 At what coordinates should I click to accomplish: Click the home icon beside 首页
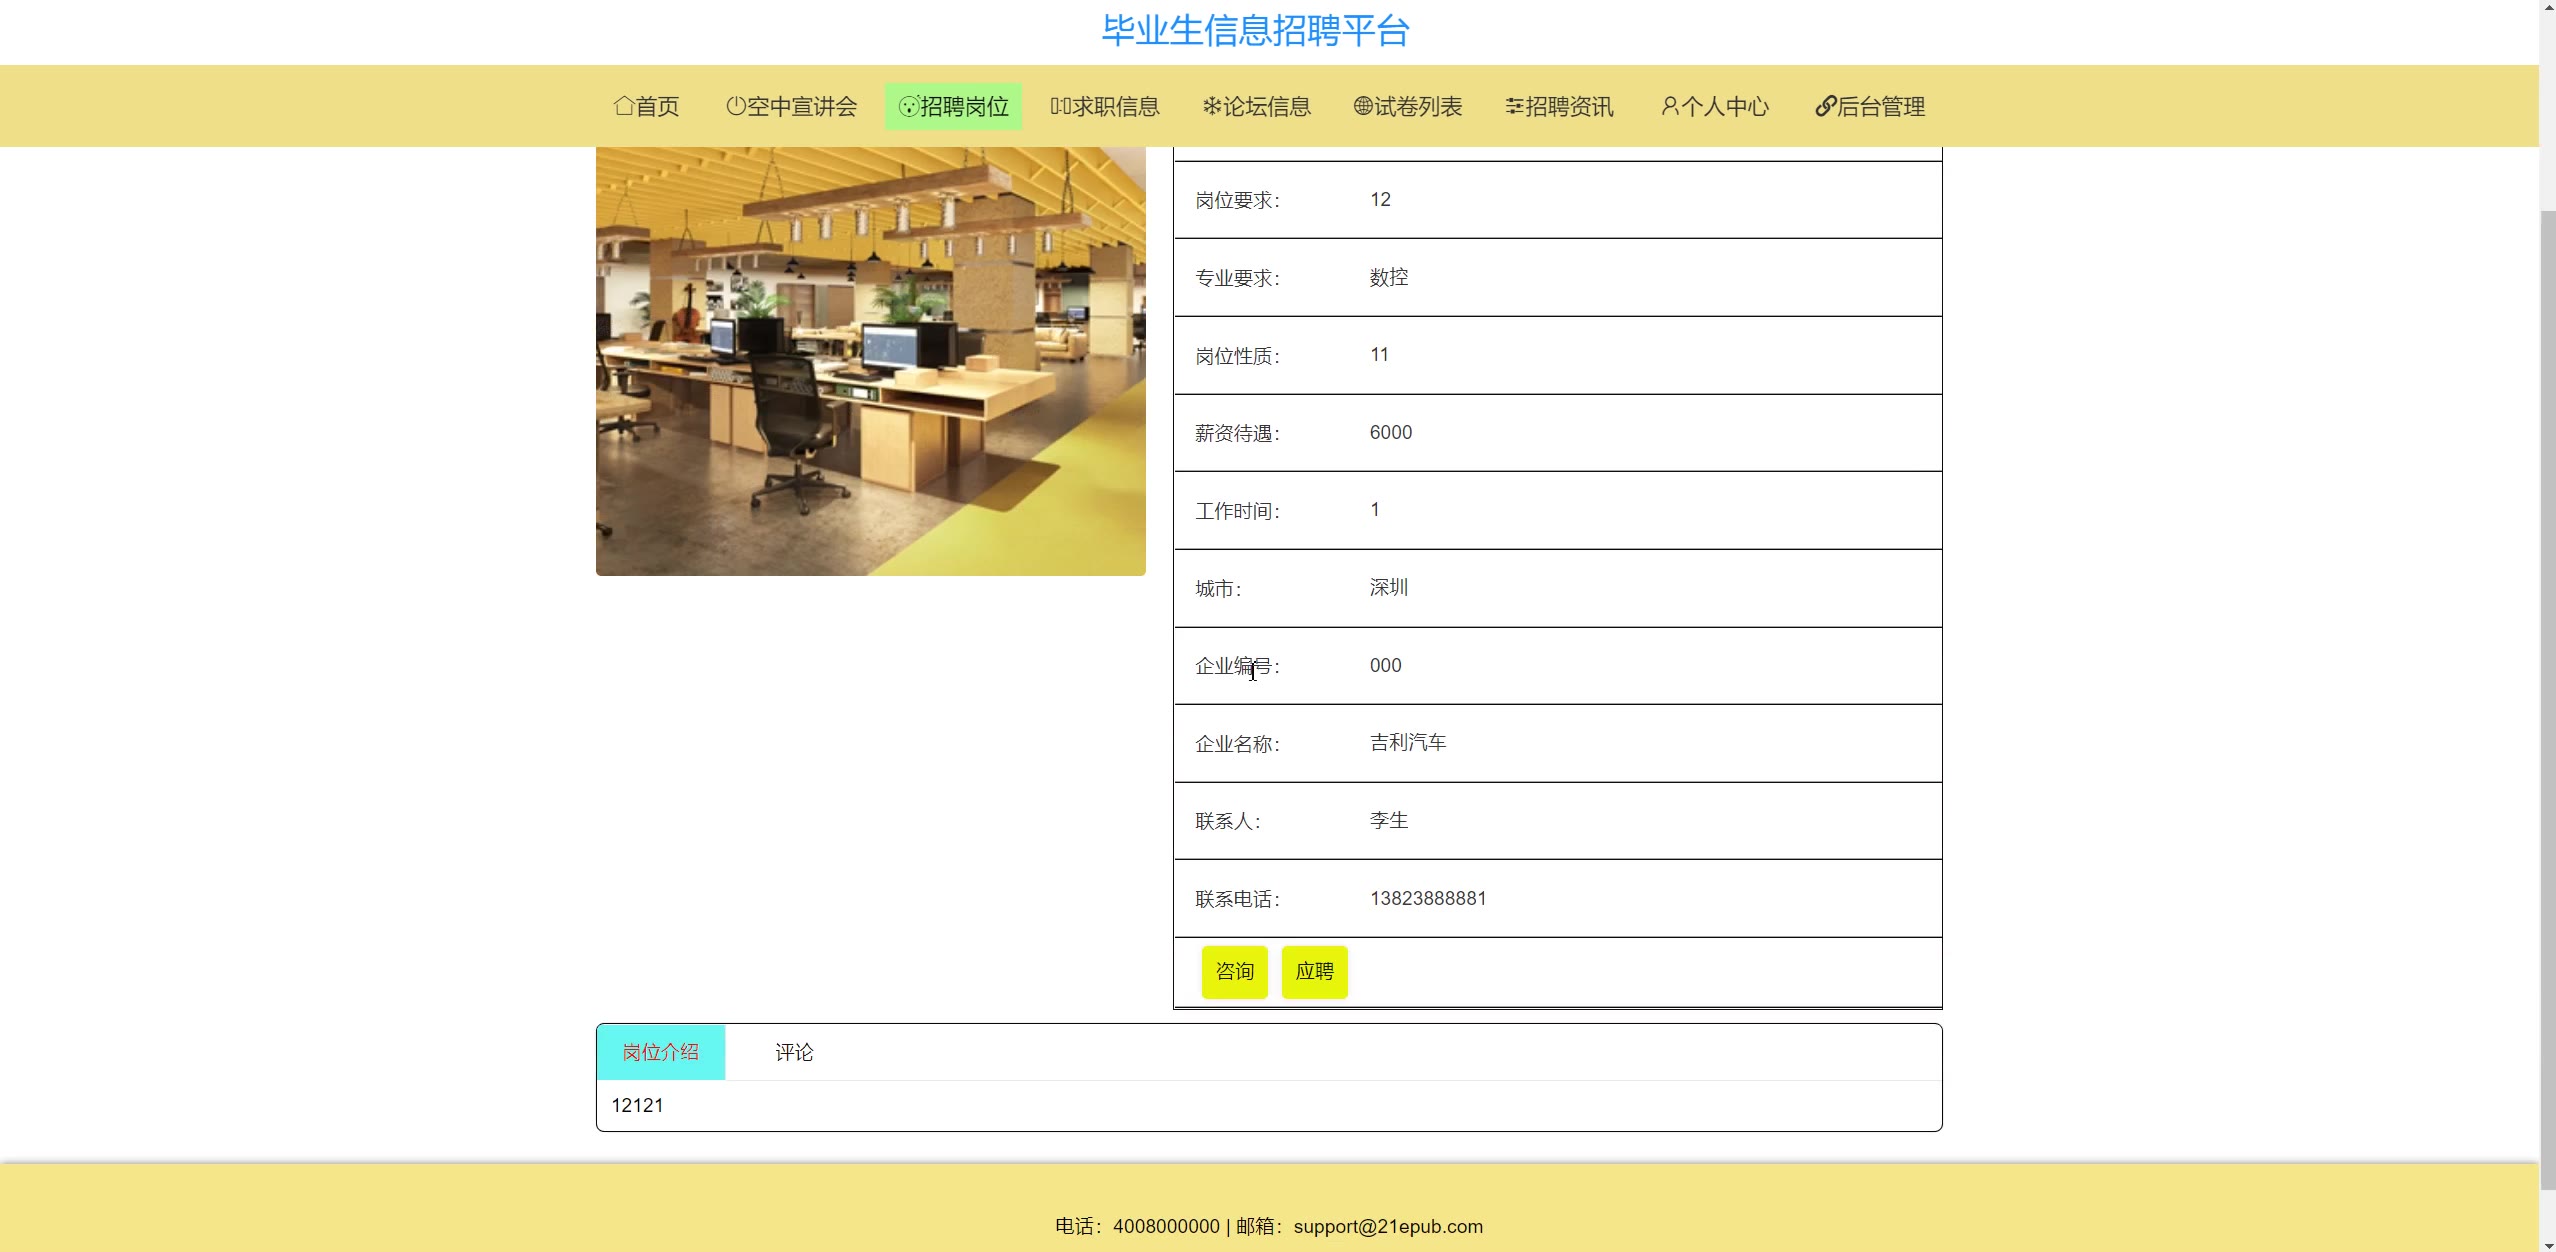click(624, 106)
